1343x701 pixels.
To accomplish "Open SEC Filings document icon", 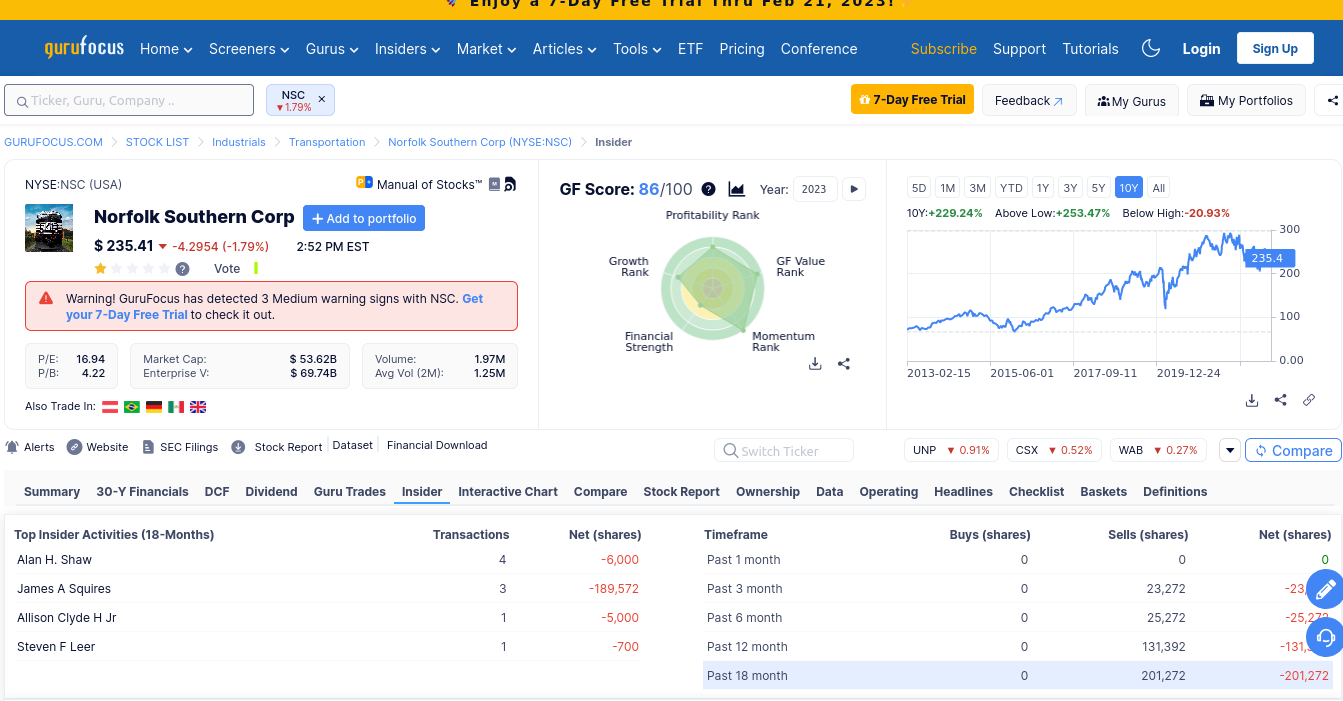I will 148,447.
